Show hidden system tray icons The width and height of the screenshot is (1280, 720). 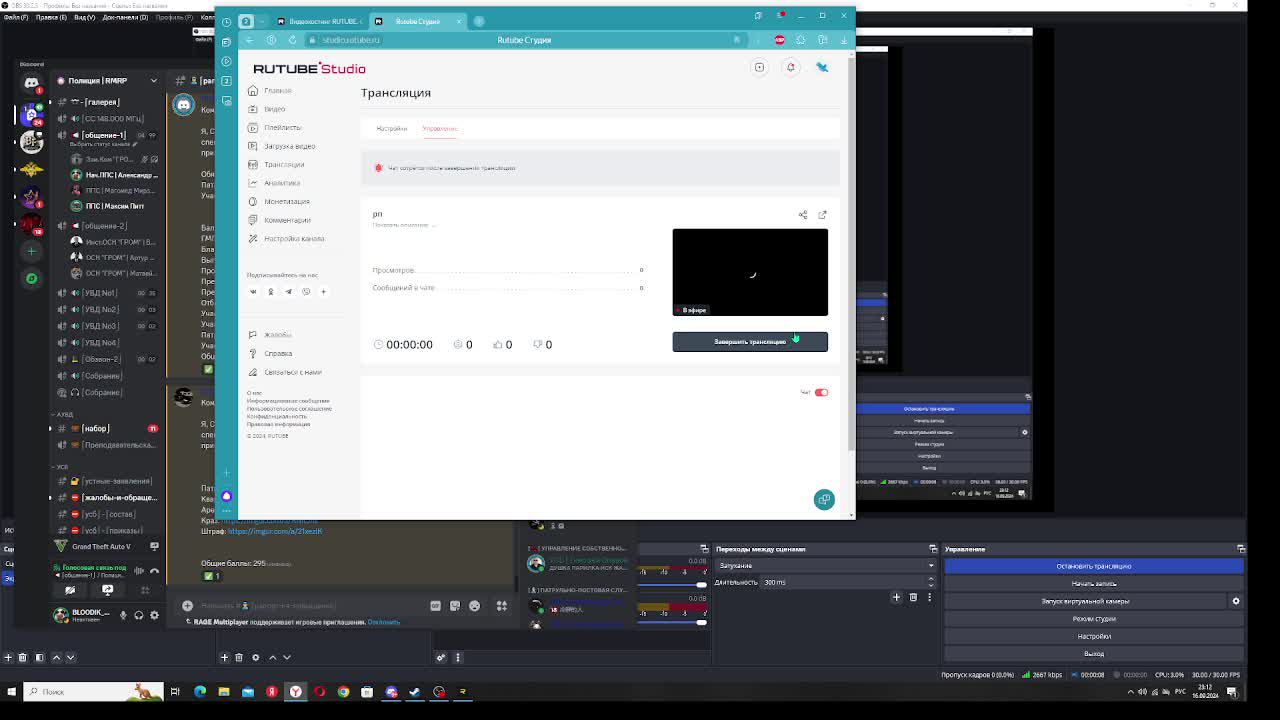click(x=1130, y=691)
